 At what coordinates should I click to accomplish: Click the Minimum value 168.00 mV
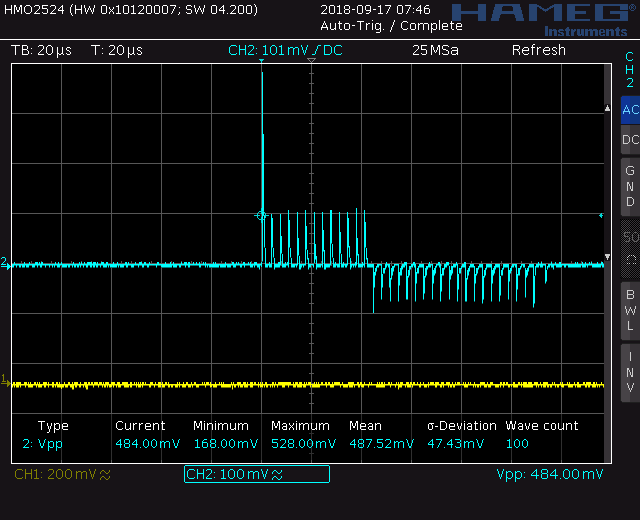click(x=226, y=444)
